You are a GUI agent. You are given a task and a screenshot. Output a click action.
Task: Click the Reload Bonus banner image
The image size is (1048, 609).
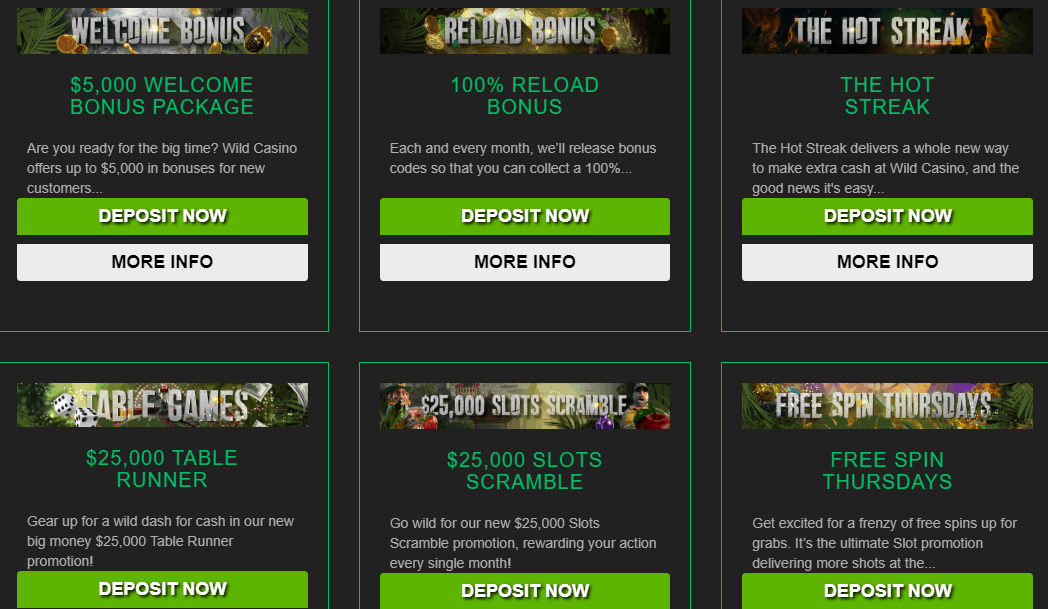(525, 31)
